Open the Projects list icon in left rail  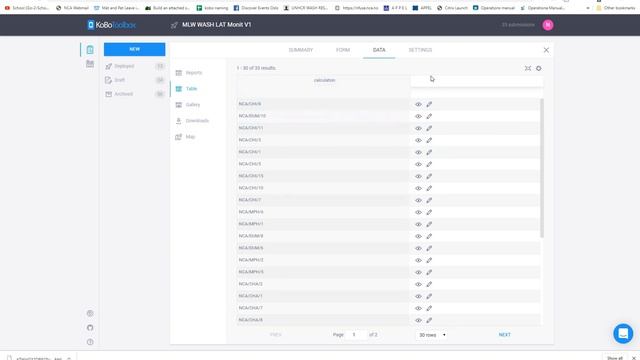[x=90, y=50]
